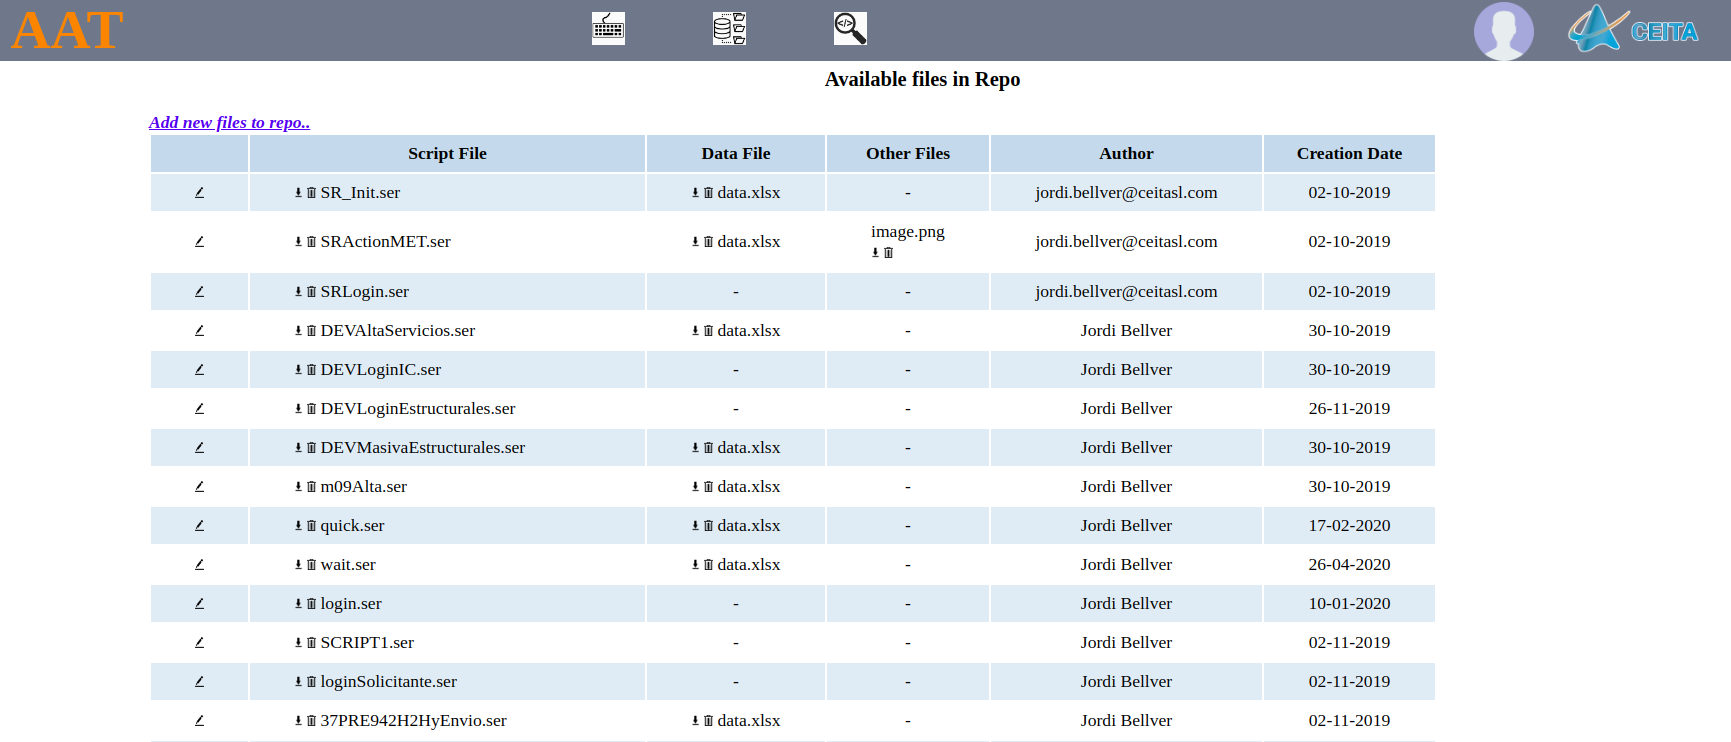Click the Script File column header
Screen dimensions: 1731x742
coord(447,153)
